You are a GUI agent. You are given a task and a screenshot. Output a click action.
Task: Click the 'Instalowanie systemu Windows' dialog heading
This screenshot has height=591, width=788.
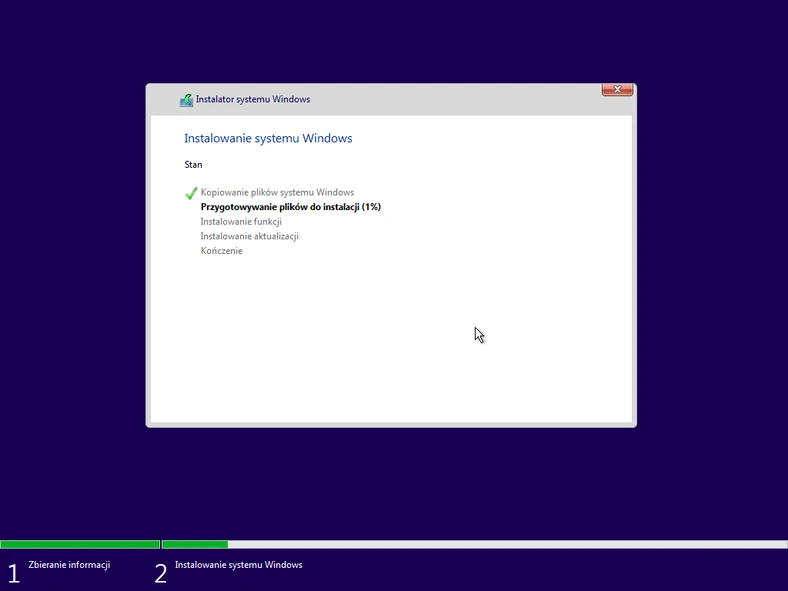pyautogui.click(x=268, y=138)
